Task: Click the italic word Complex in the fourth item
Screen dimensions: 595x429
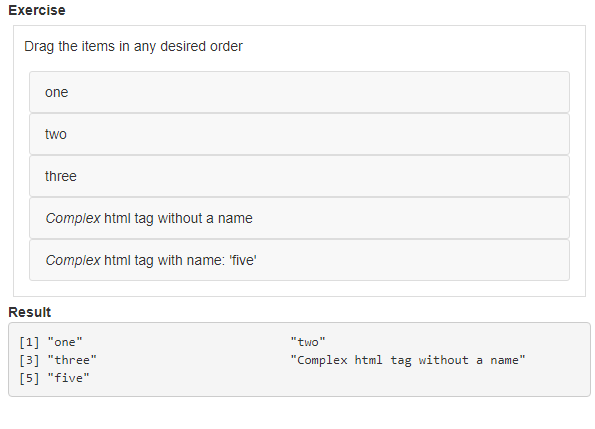Action: pyautogui.click(x=73, y=218)
